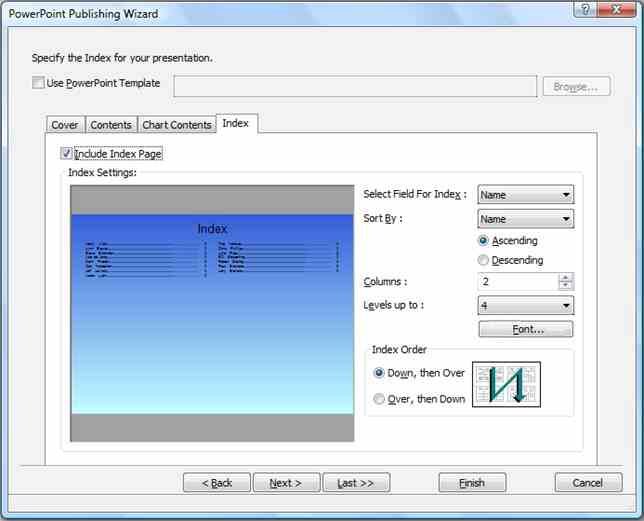644x521 pixels.
Task: Click the index order direction diagram
Action: (x=506, y=385)
